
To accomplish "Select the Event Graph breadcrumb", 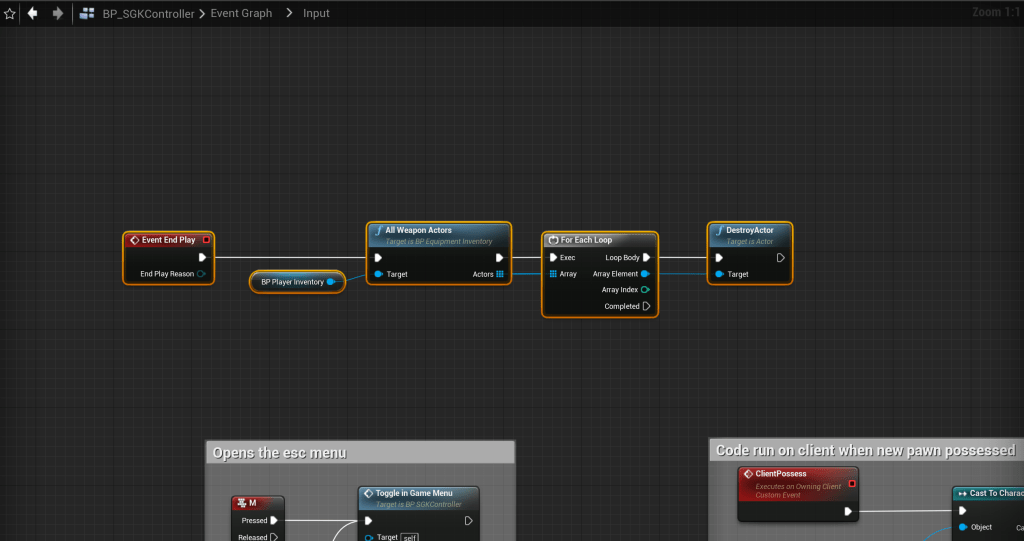I will pyautogui.click(x=241, y=14).
